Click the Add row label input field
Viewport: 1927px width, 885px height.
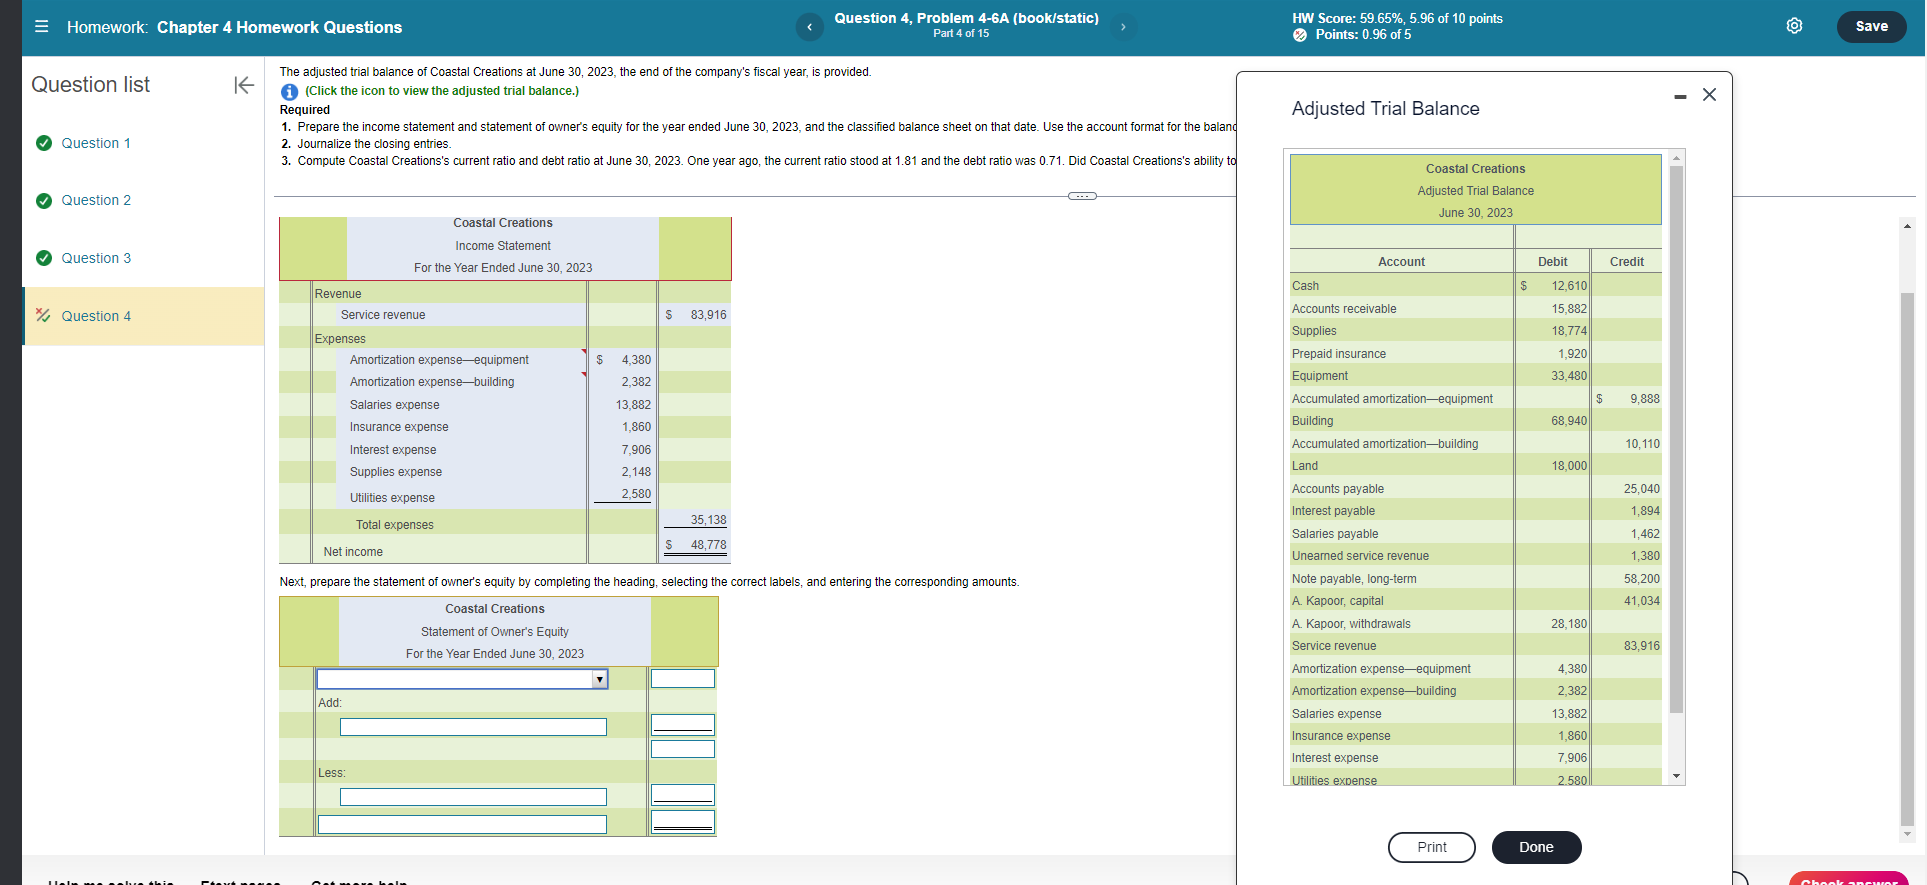pyautogui.click(x=473, y=727)
